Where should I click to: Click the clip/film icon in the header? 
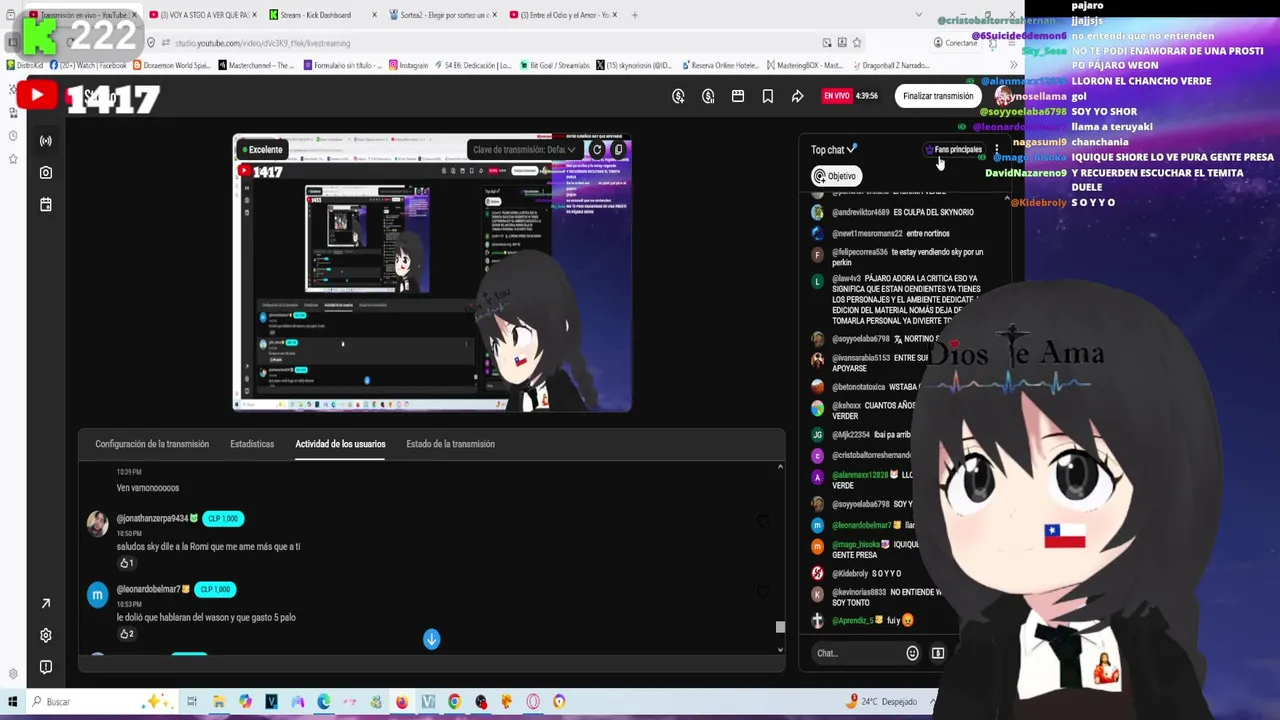(738, 96)
